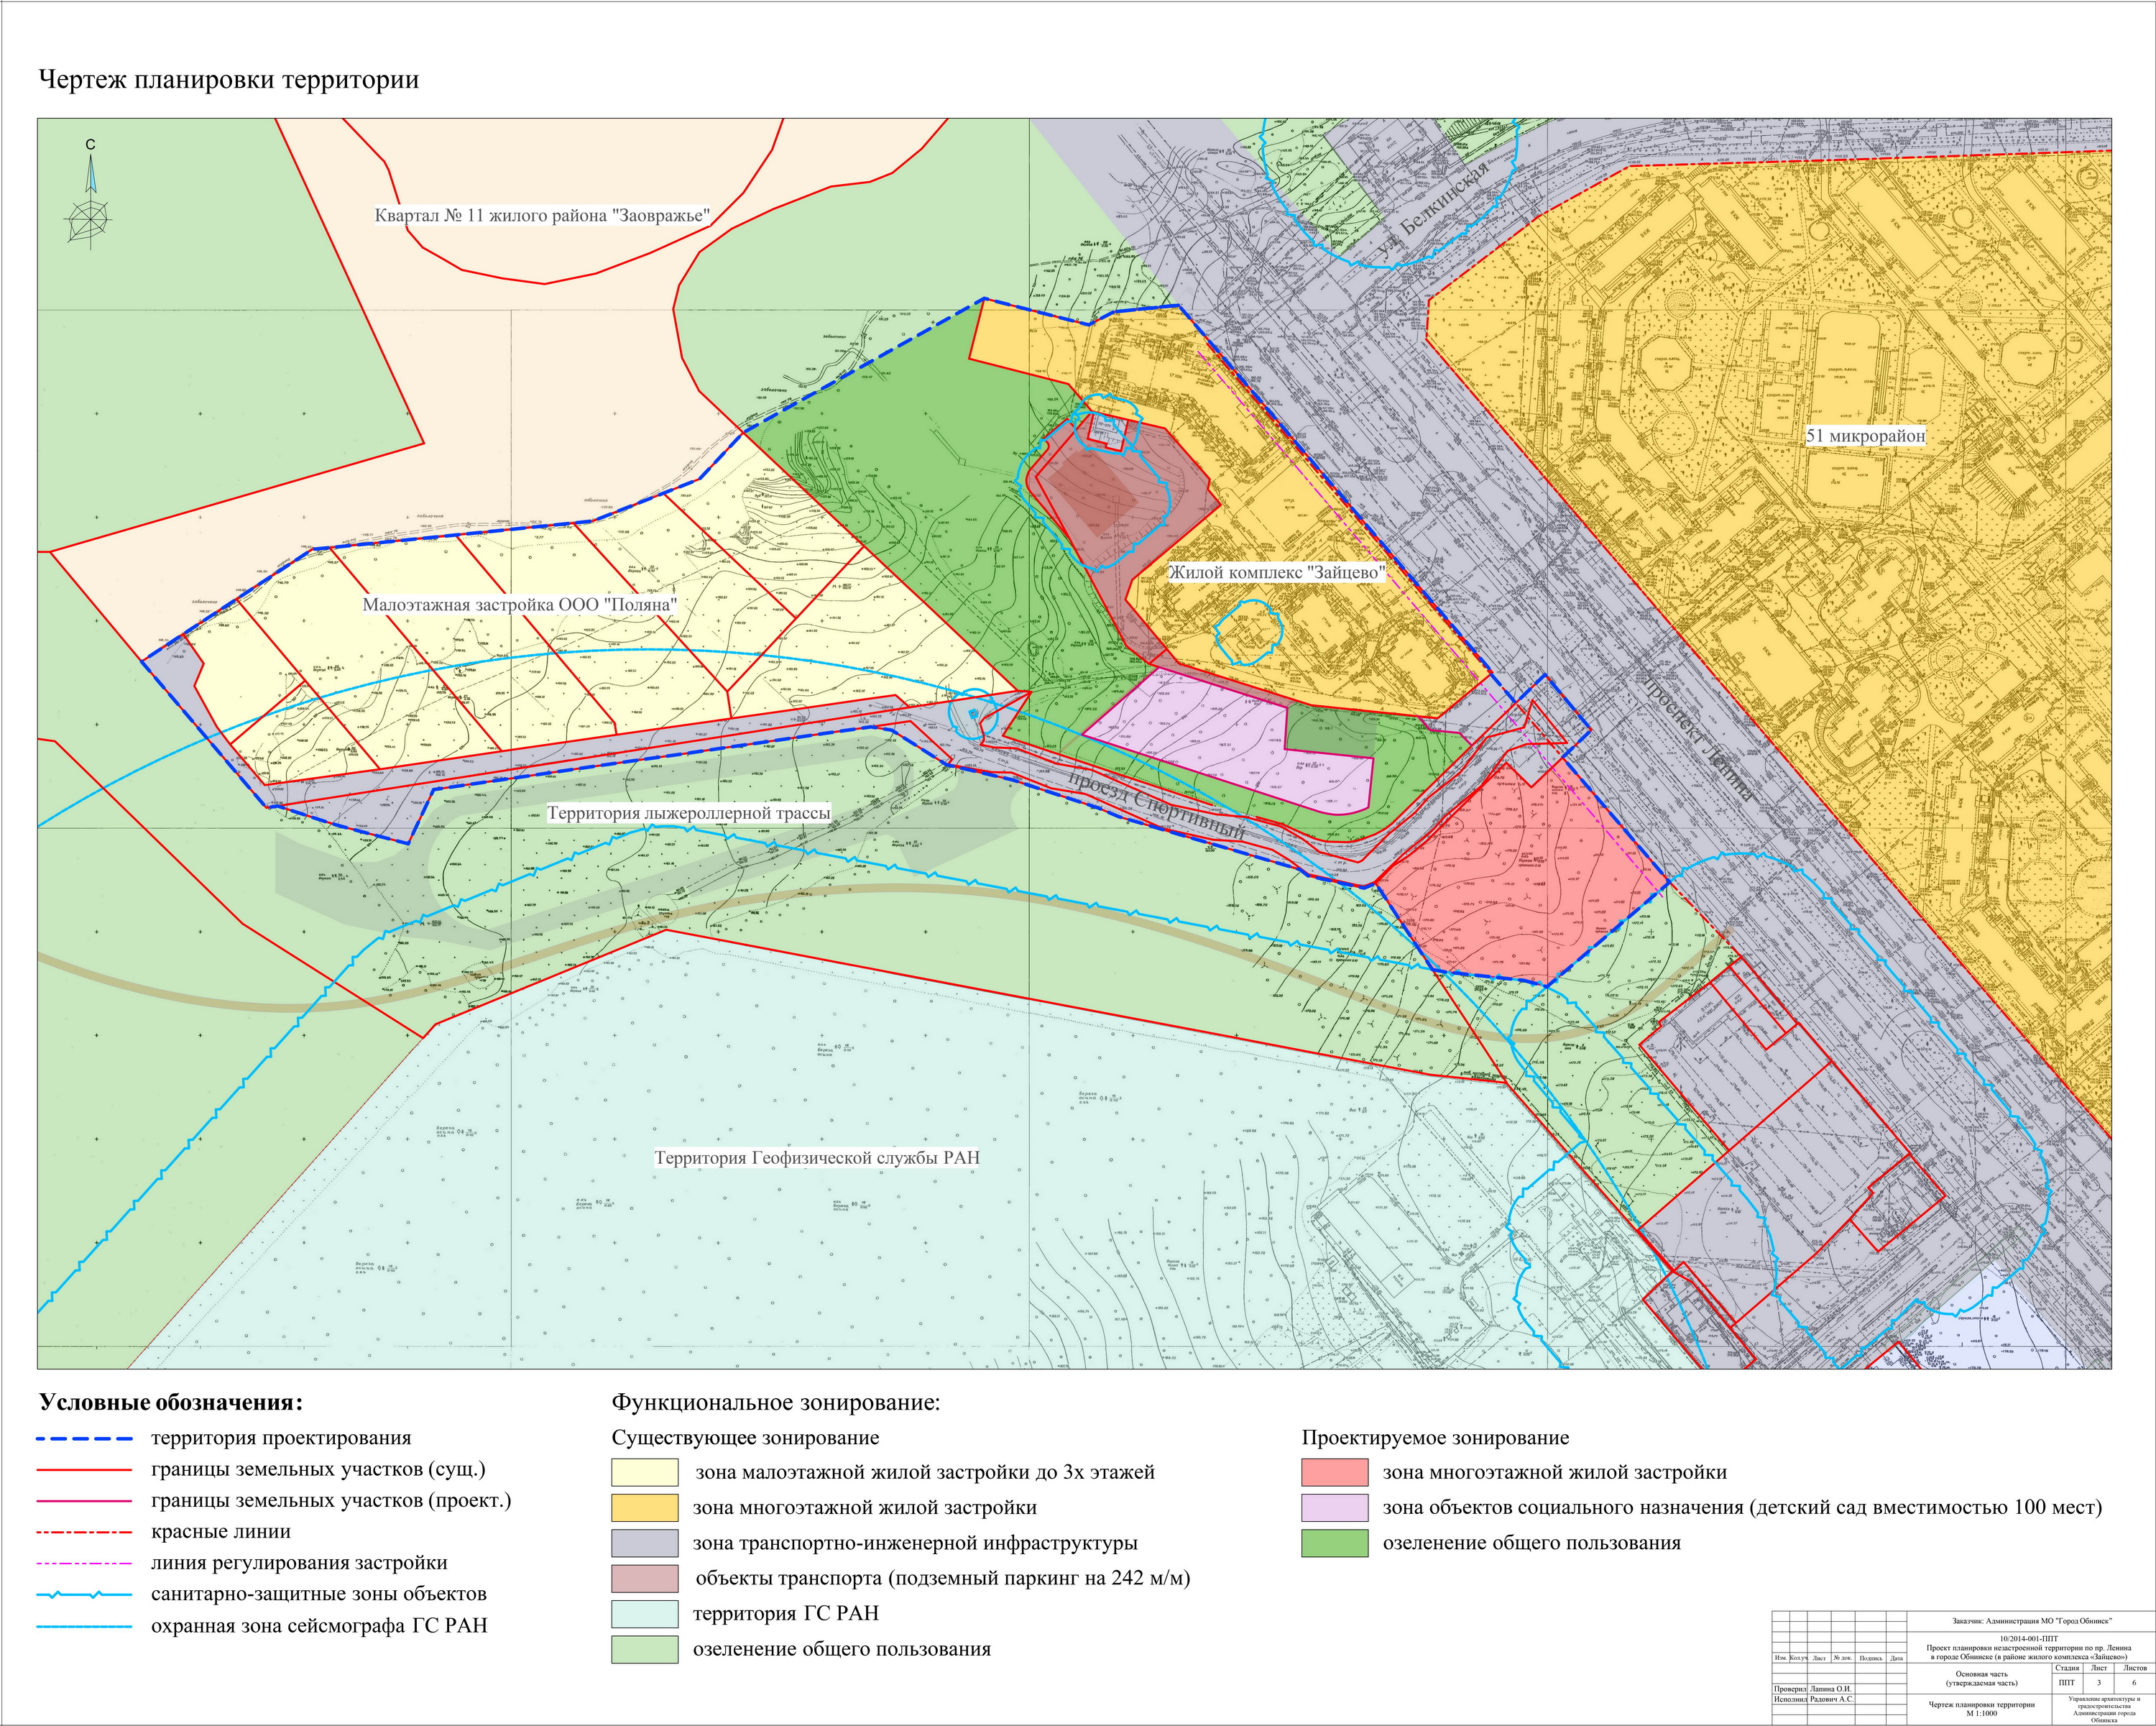Click the bright green projected greenery swatch
The height and width of the screenshot is (1726, 2156).
[1334, 1543]
